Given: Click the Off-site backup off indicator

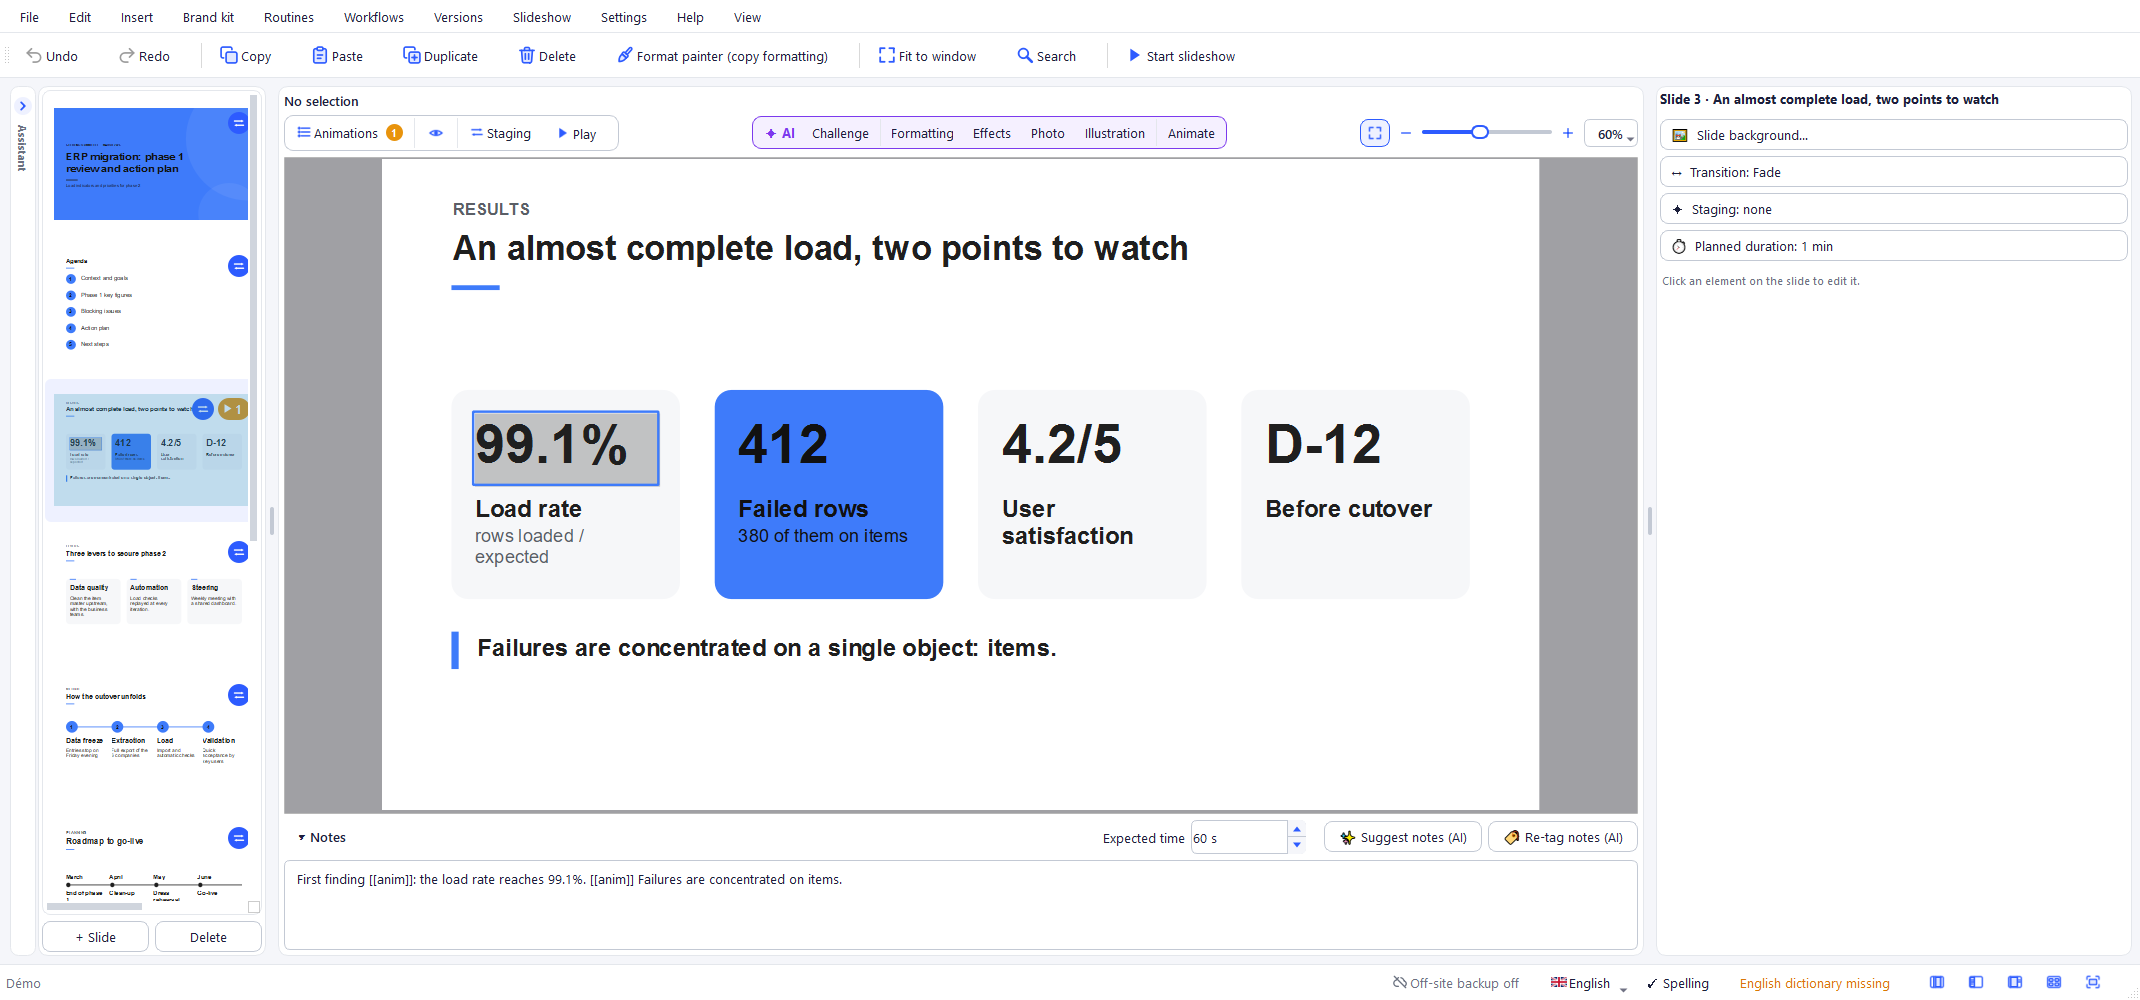Looking at the screenshot, I should click(x=1456, y=983).
